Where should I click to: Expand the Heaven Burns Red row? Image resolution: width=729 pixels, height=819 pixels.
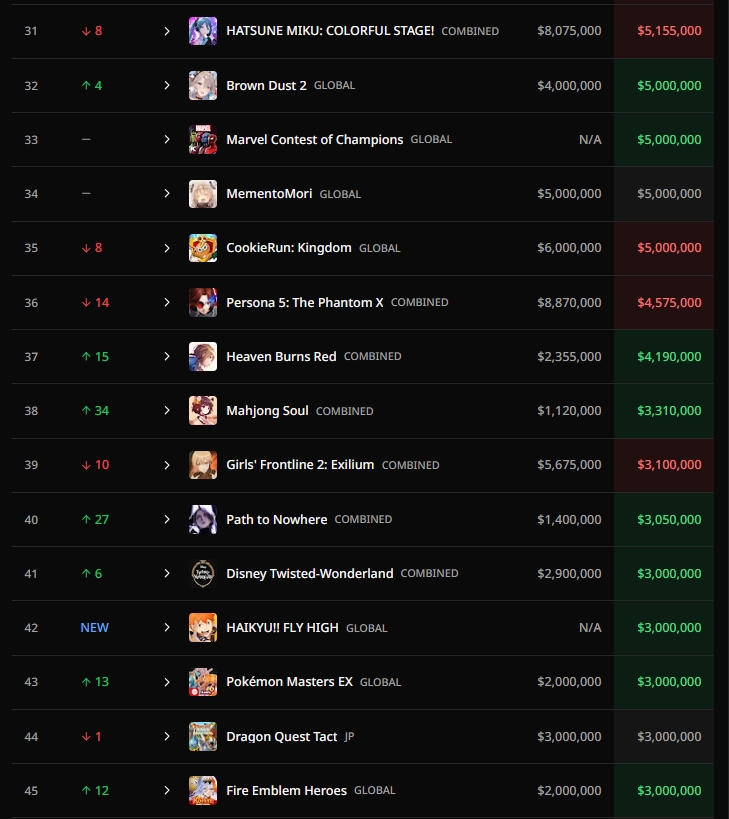pyautogui.click(x=167, y=356)
